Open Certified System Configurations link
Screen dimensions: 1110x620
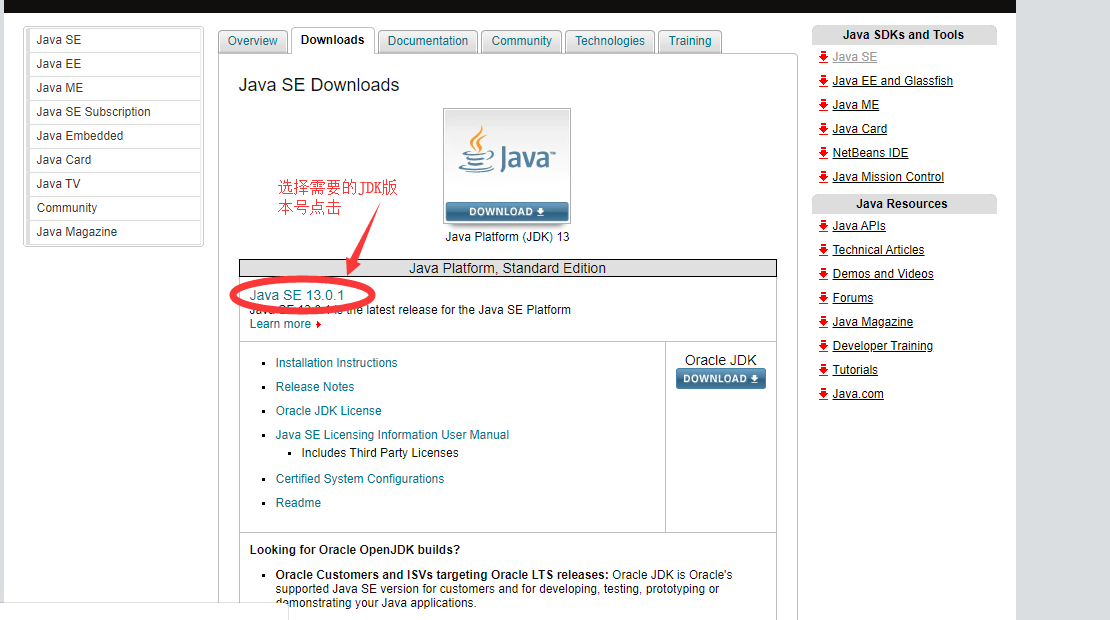click(360, 478)
